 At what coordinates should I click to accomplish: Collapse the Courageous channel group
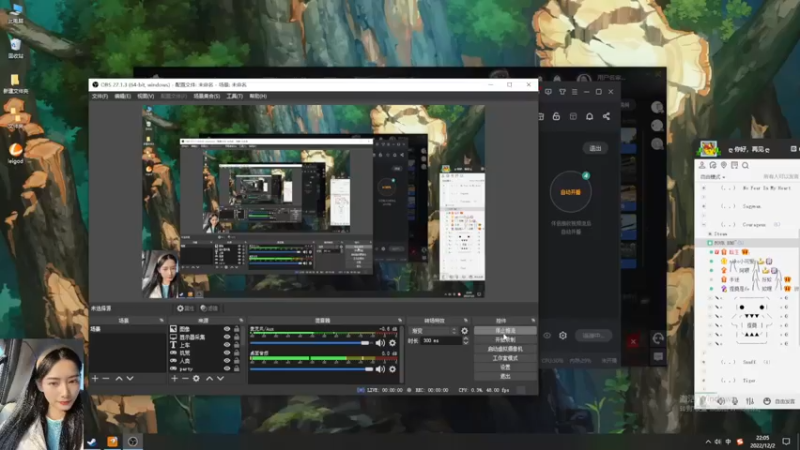[704, 224]
